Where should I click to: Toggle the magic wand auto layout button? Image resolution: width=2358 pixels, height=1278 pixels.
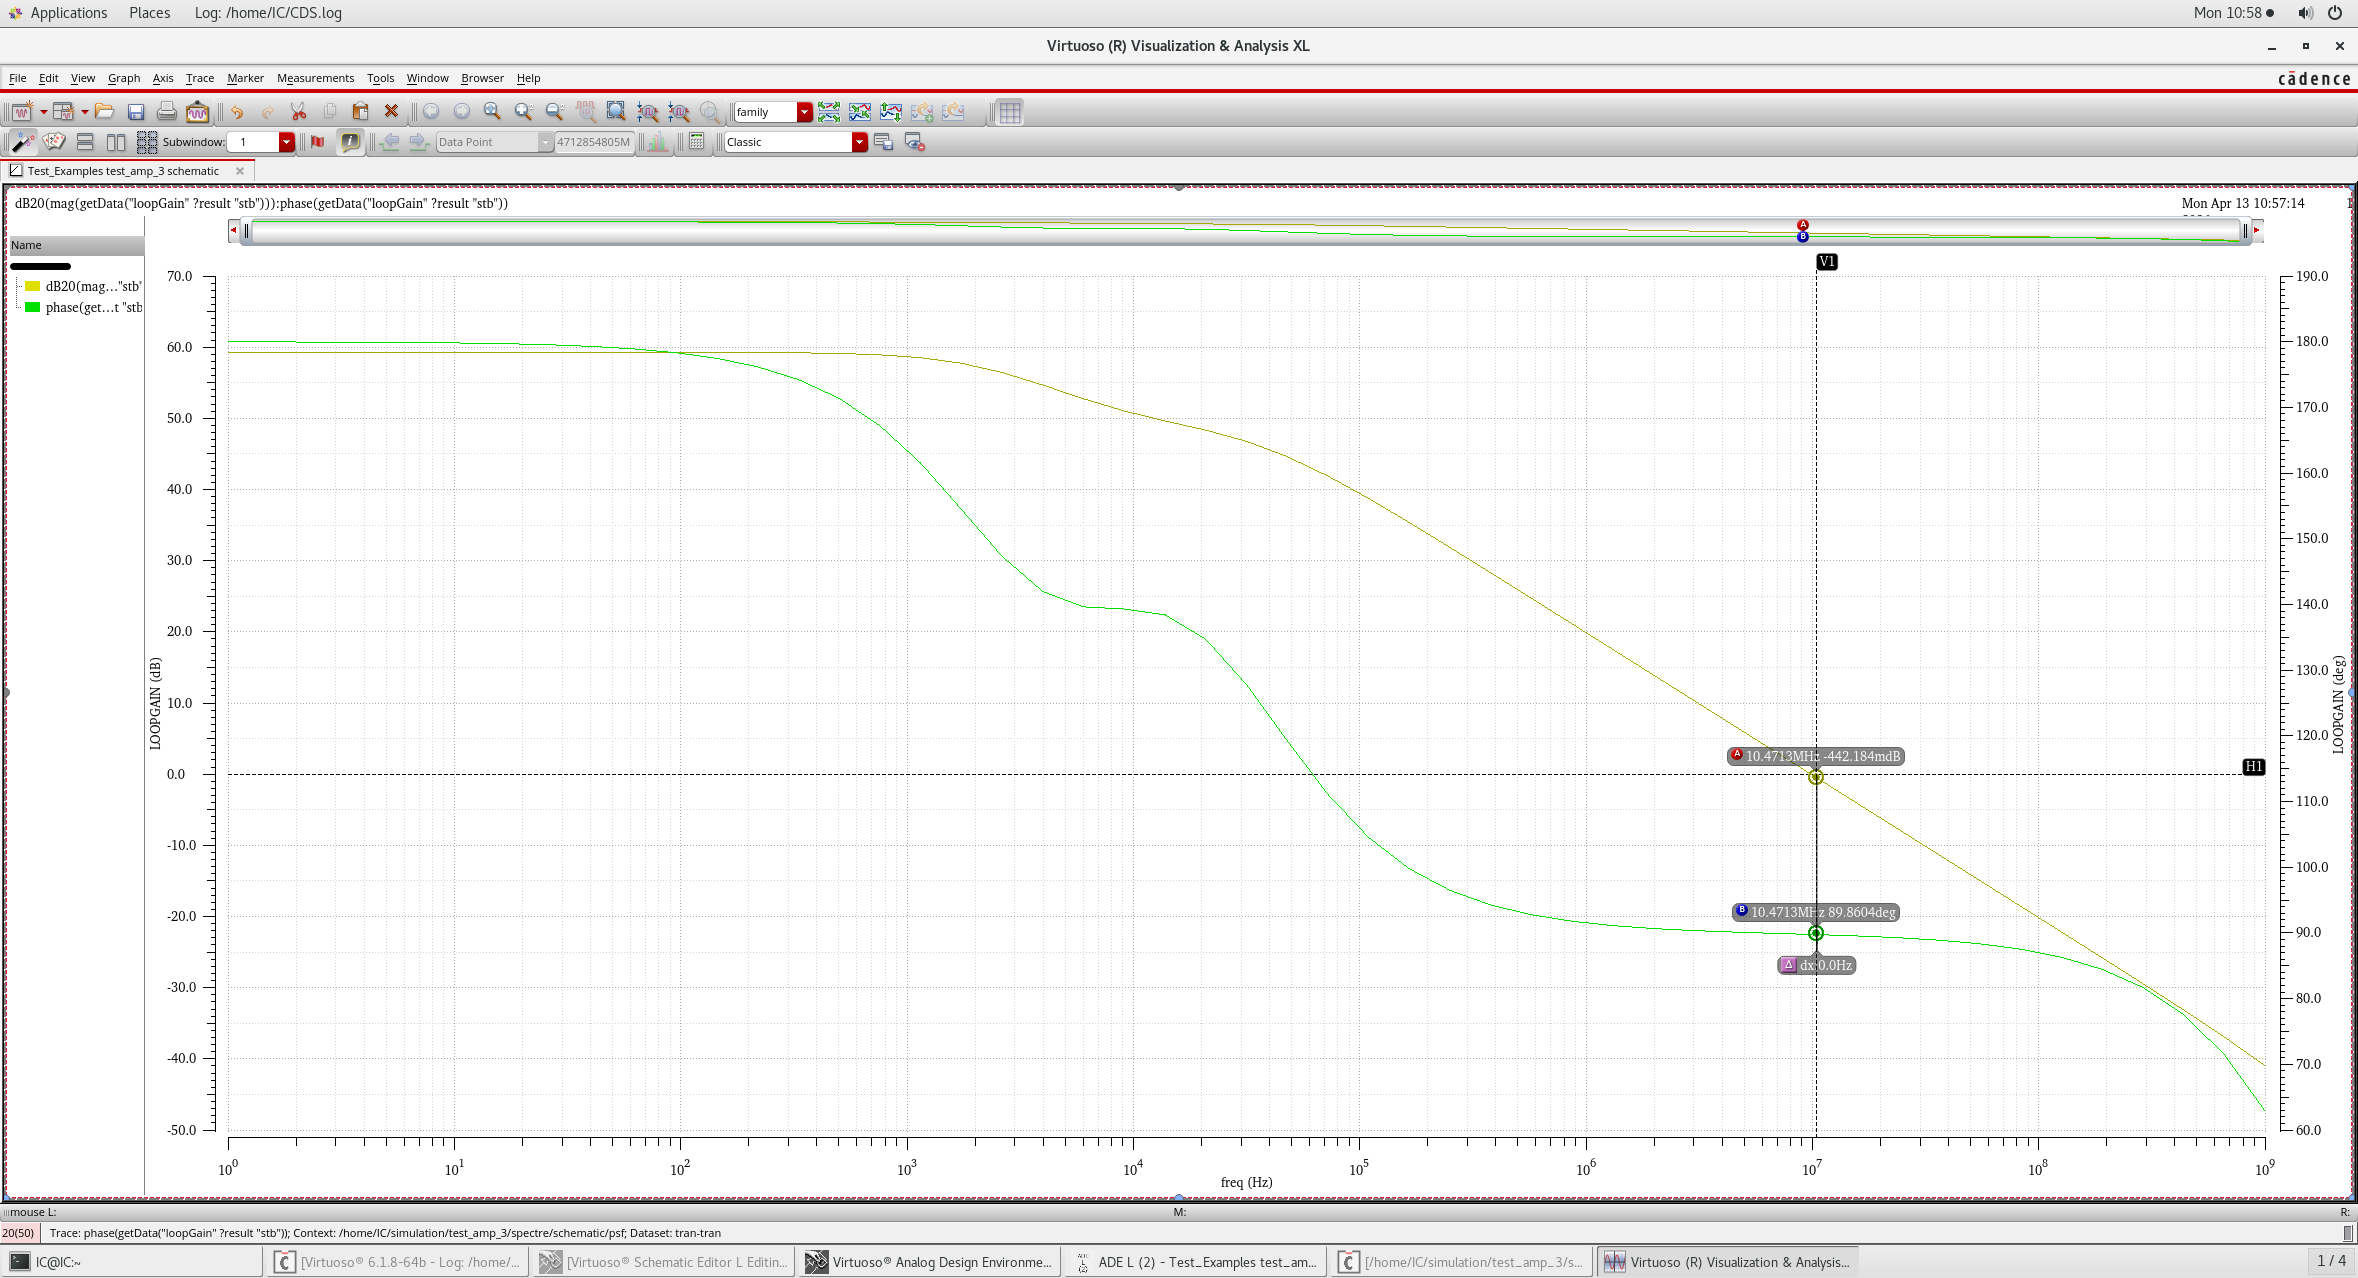(22, 142)
